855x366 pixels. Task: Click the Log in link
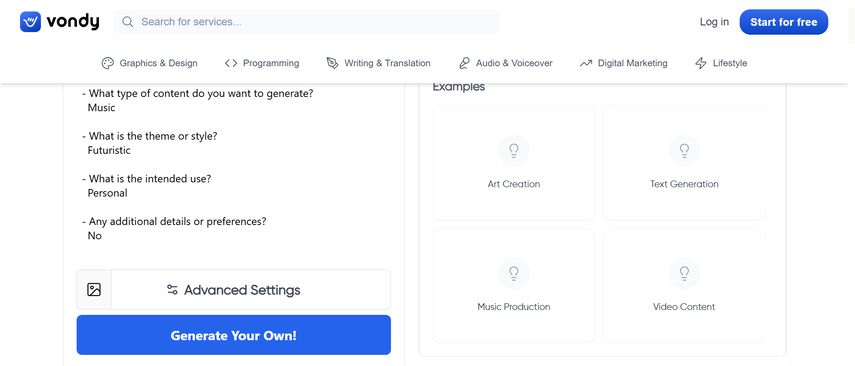tap(714, 22)
